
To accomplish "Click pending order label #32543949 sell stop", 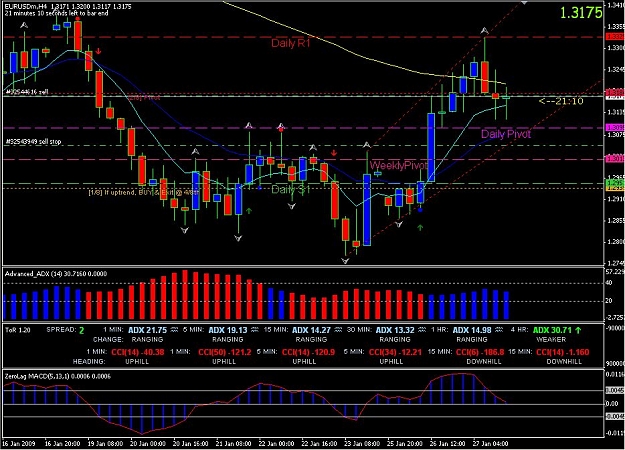I will pyautogui.click(x=33, y=141).
